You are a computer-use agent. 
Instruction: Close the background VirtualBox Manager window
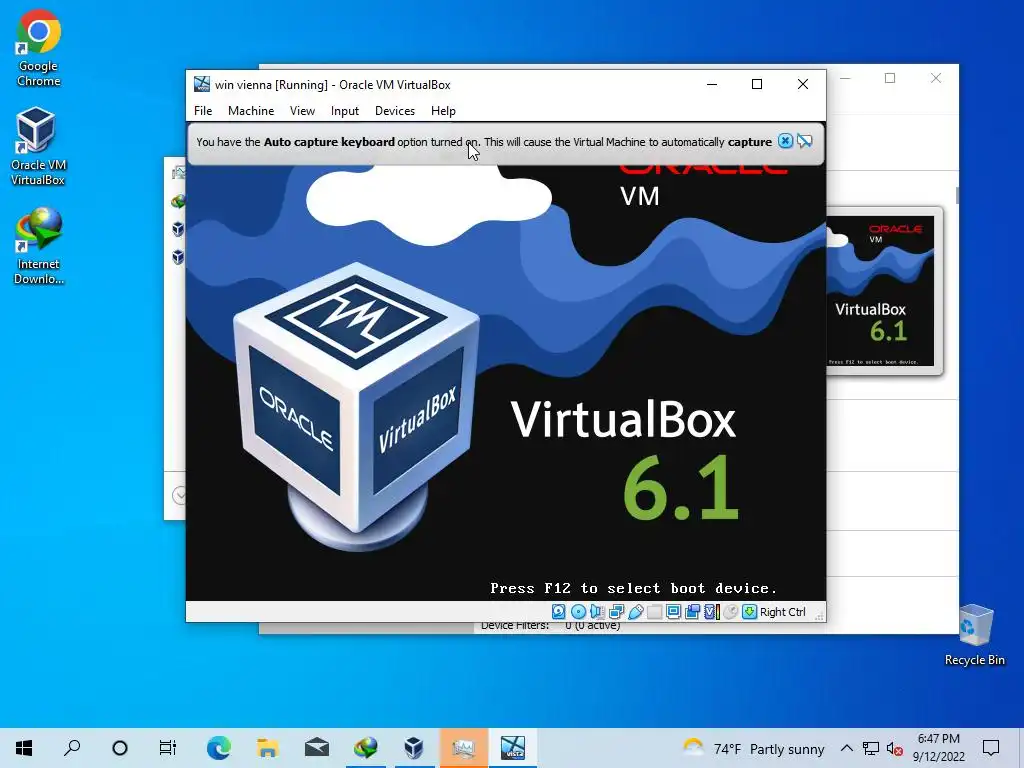point(936,78)
